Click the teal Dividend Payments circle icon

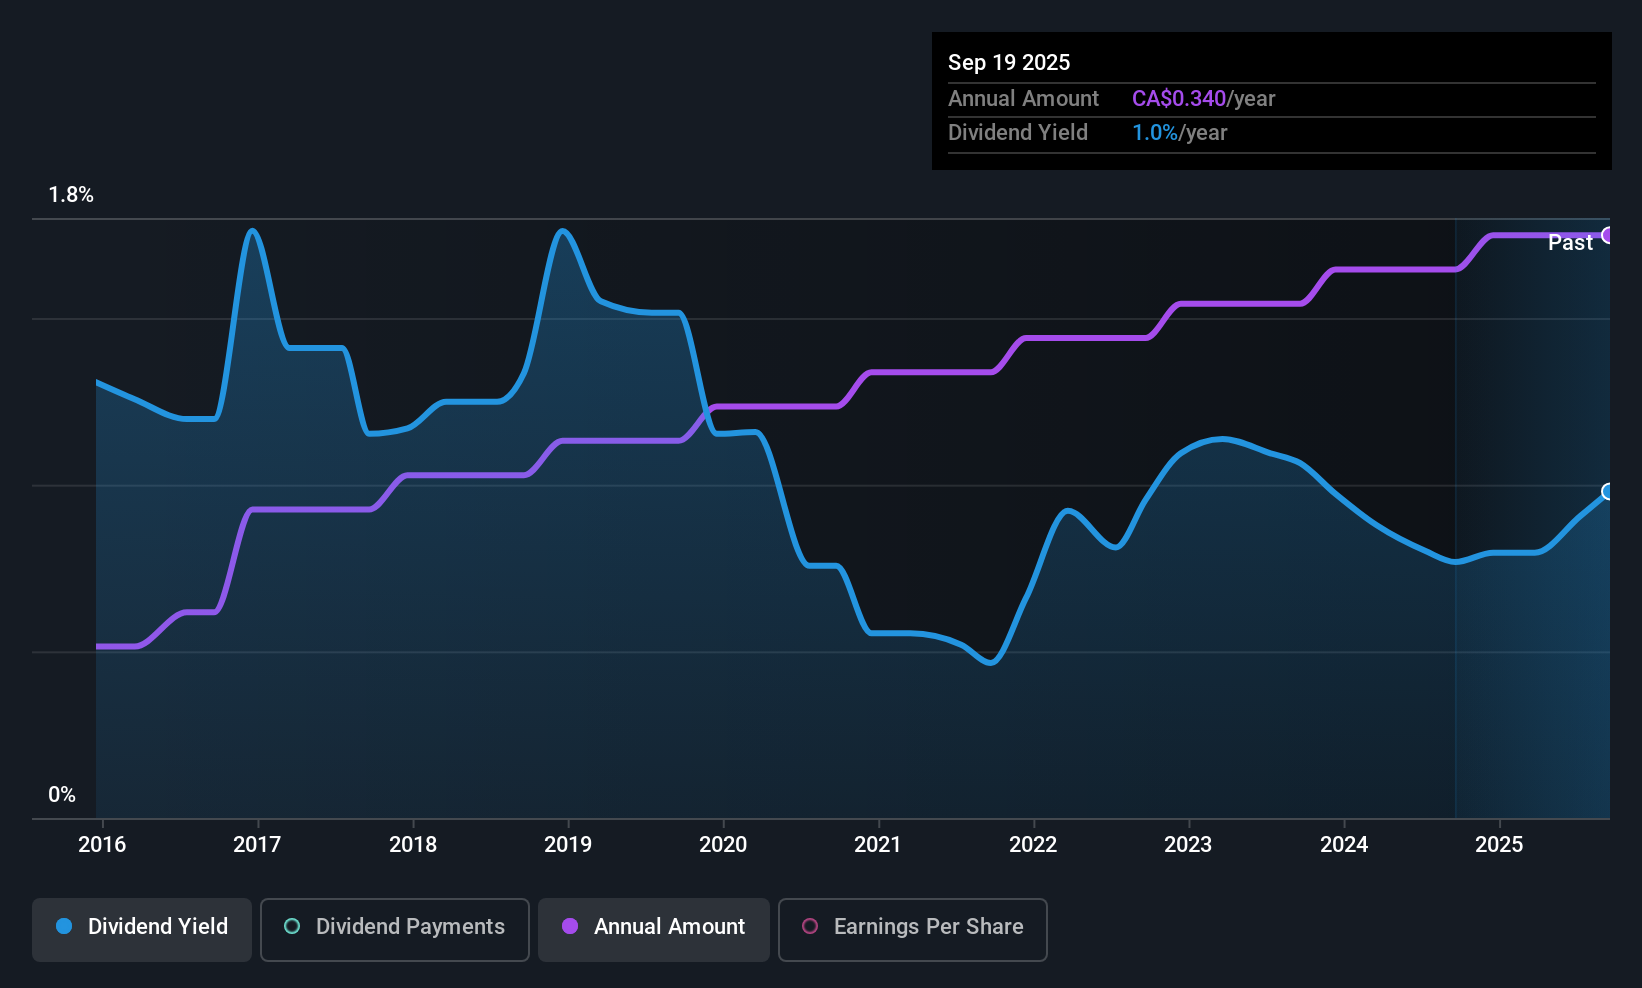pyautogui.click(x=291, y=927)
